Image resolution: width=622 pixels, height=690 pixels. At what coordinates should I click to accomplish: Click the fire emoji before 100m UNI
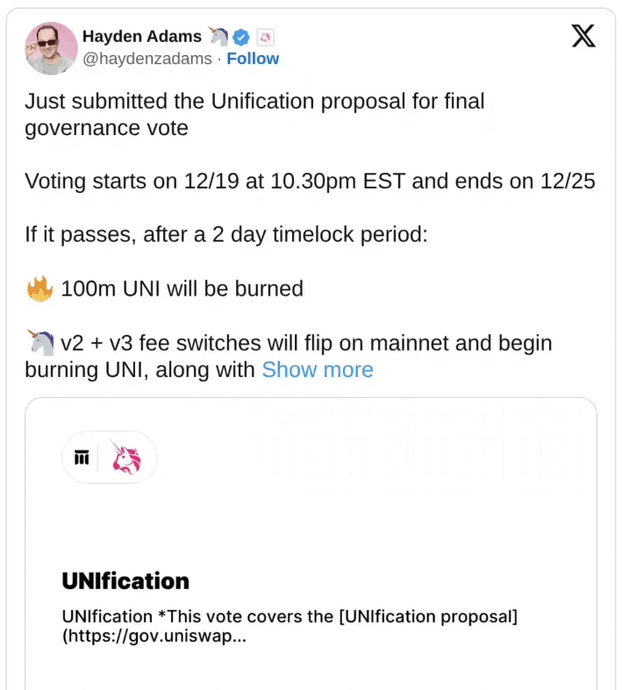39,289
